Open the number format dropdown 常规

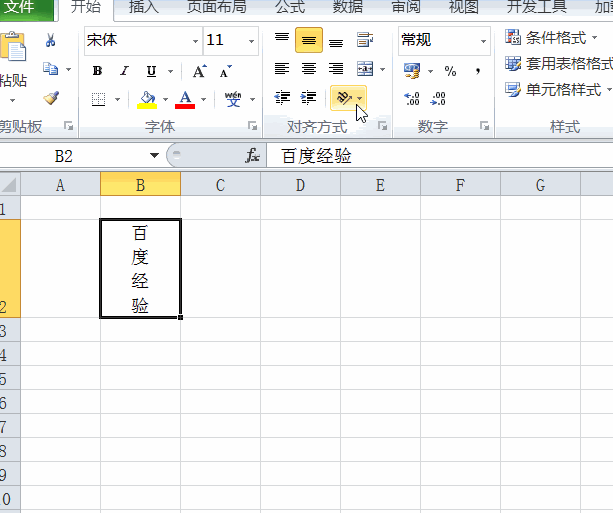point(483,41)
